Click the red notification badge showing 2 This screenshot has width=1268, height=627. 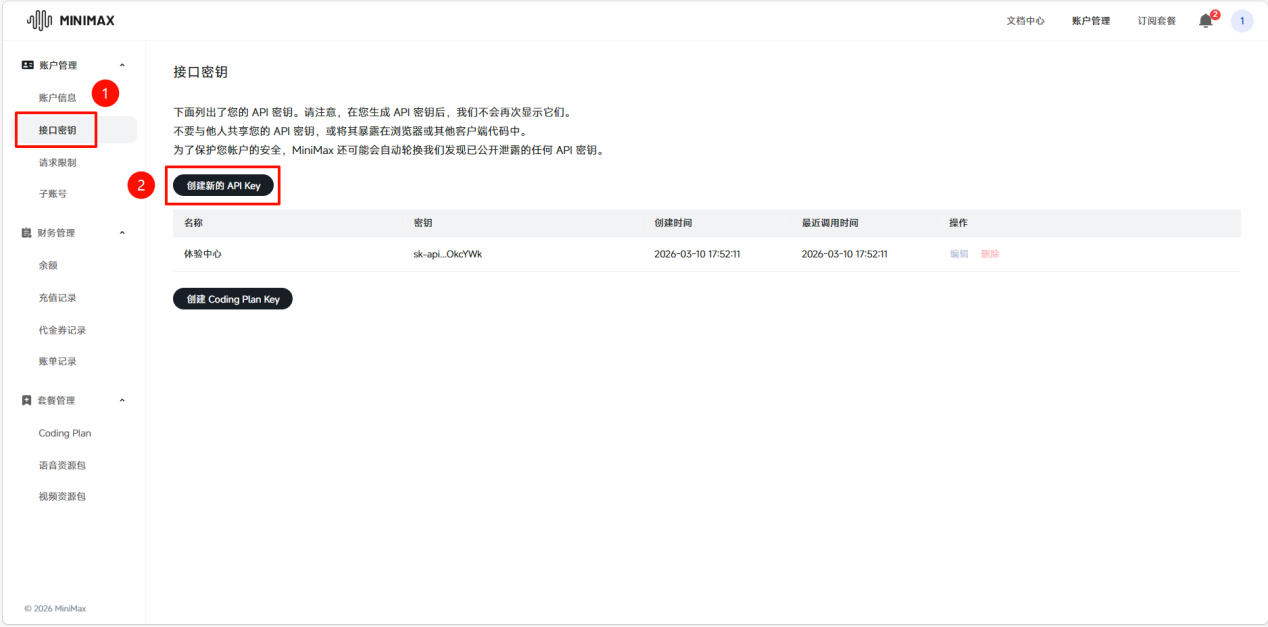pyautogui.click(x=1212, y=13)
